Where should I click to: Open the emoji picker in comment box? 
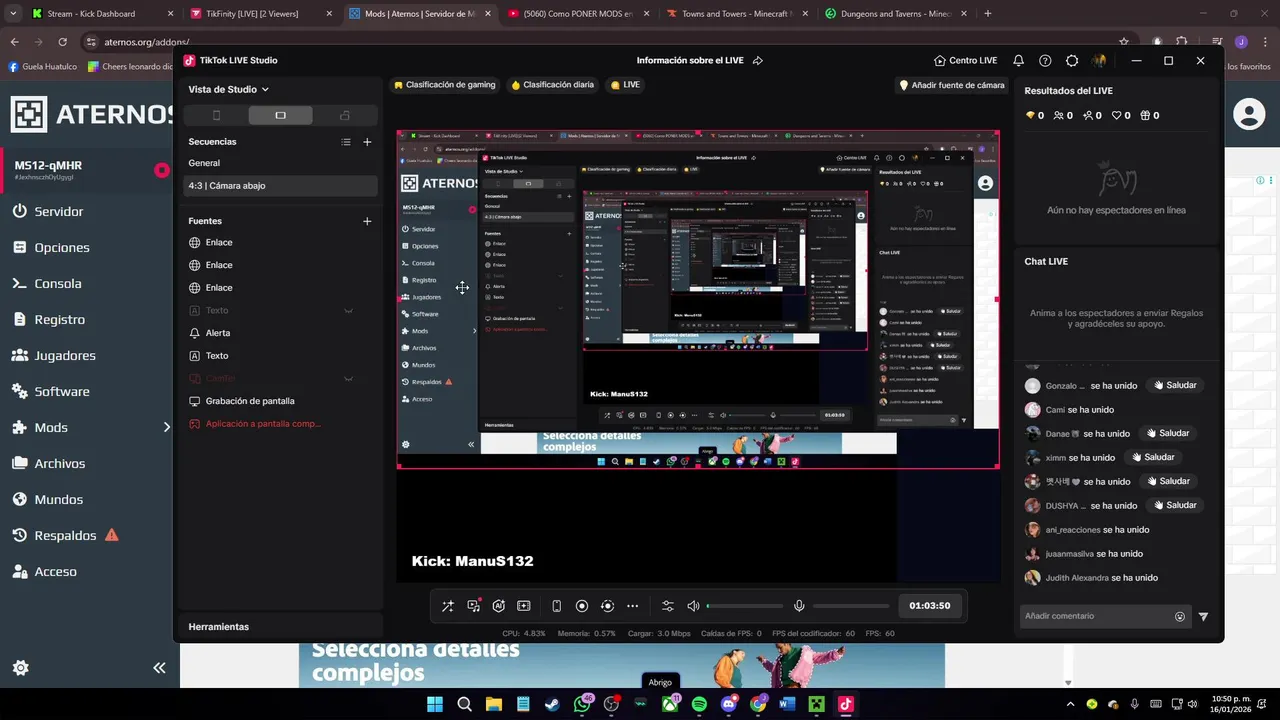[x=1180, y=617]
